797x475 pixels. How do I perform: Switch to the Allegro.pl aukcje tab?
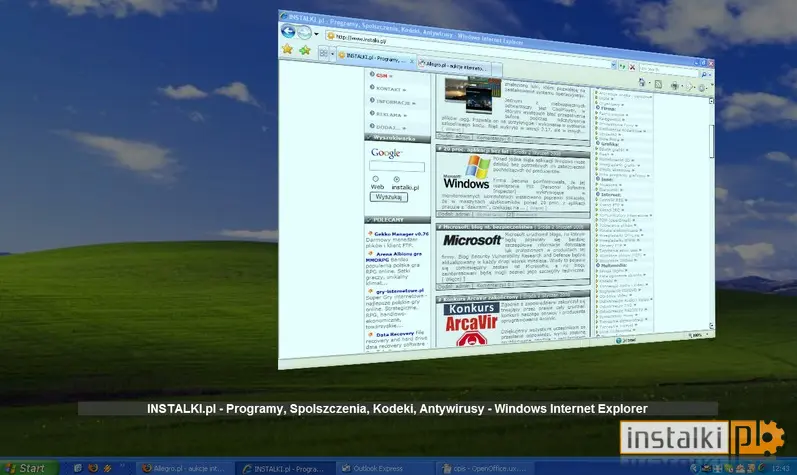coord(452,66)
